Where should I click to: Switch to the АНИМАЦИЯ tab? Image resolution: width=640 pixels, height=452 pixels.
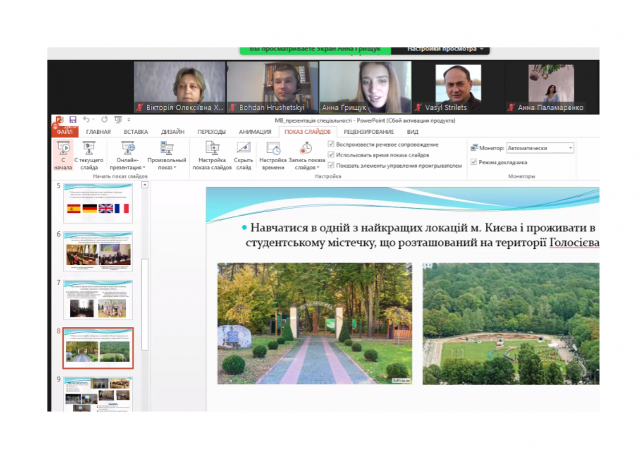coord(255,131)
